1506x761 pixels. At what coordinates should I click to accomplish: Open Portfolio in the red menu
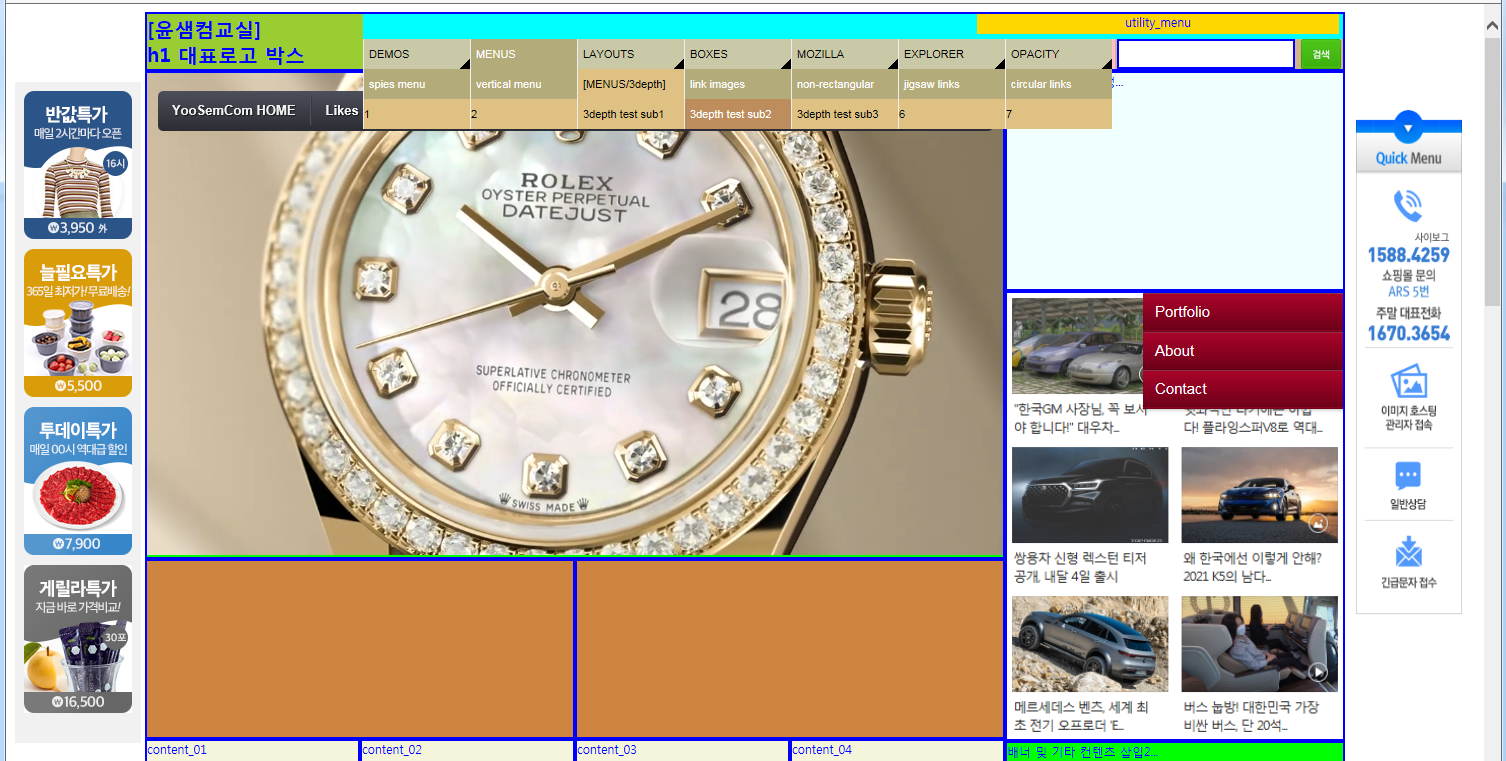click(x=1243, y=312)
